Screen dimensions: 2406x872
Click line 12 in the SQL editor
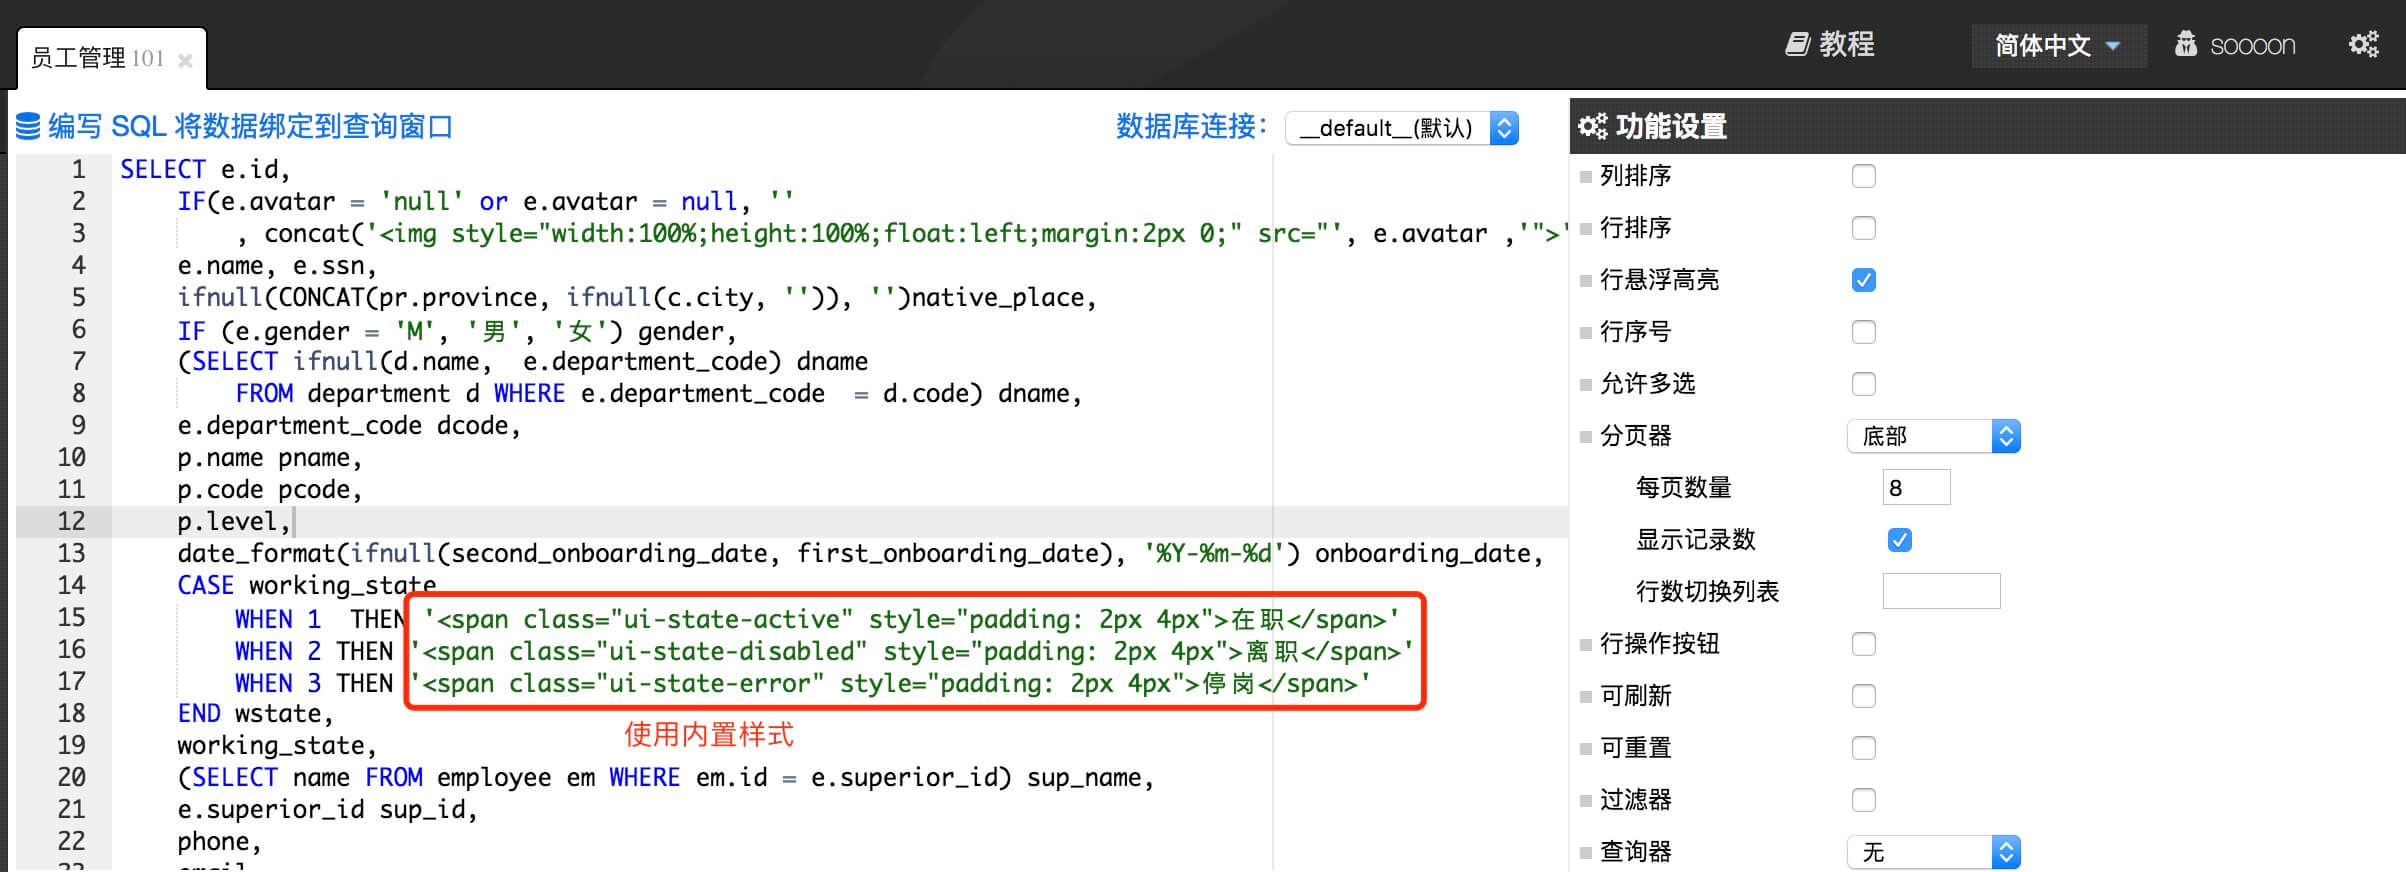700,522
